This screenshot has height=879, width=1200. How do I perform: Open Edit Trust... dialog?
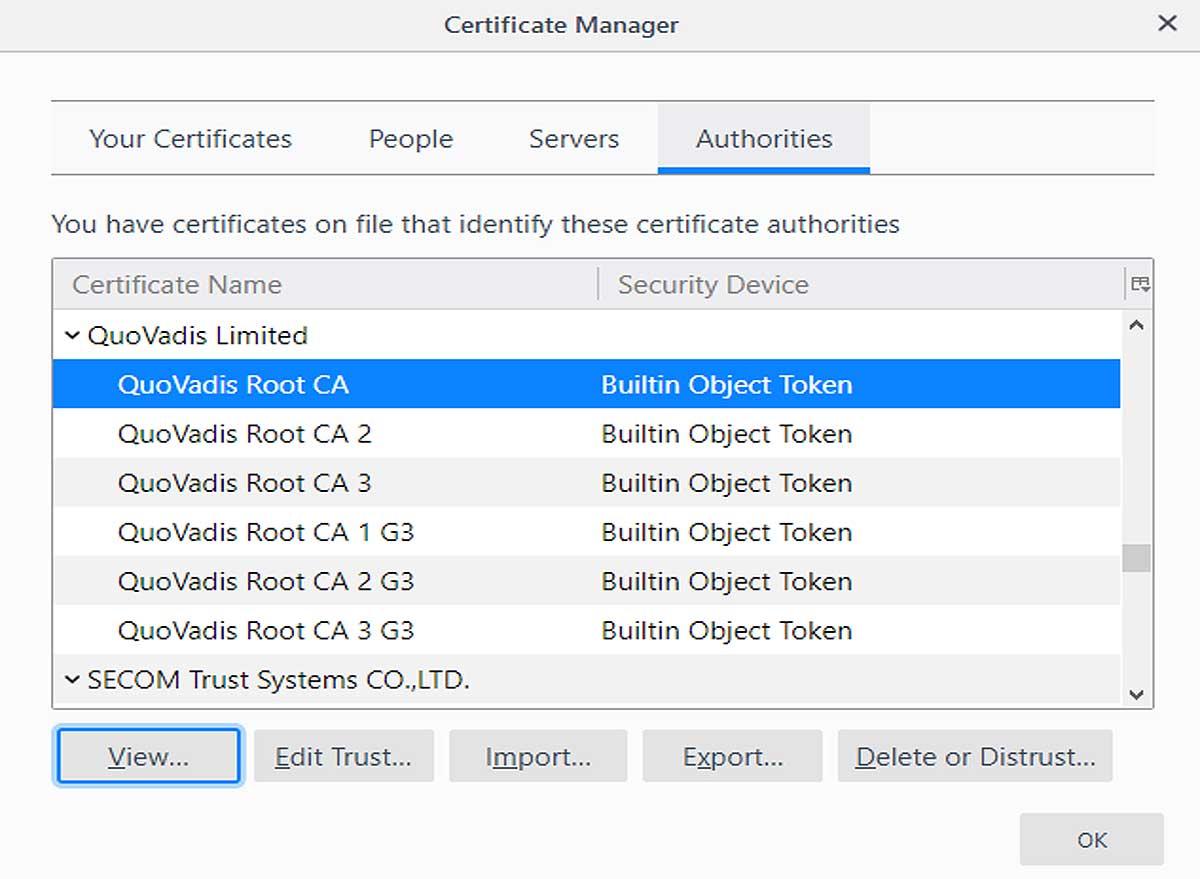343,756
